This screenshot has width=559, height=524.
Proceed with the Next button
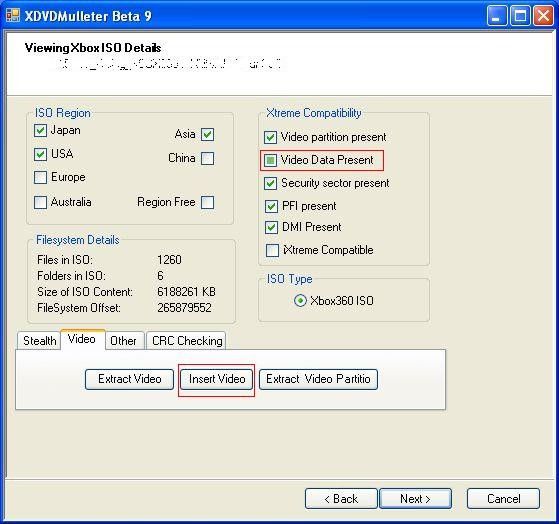[415, 498]
